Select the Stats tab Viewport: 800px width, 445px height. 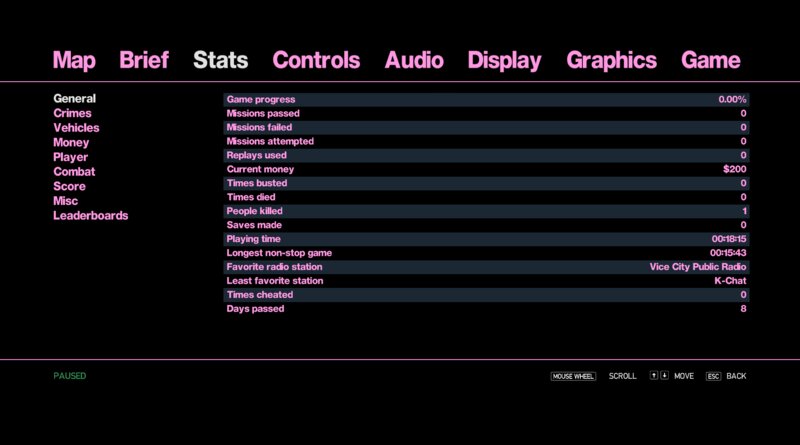[x=220, y=60]
